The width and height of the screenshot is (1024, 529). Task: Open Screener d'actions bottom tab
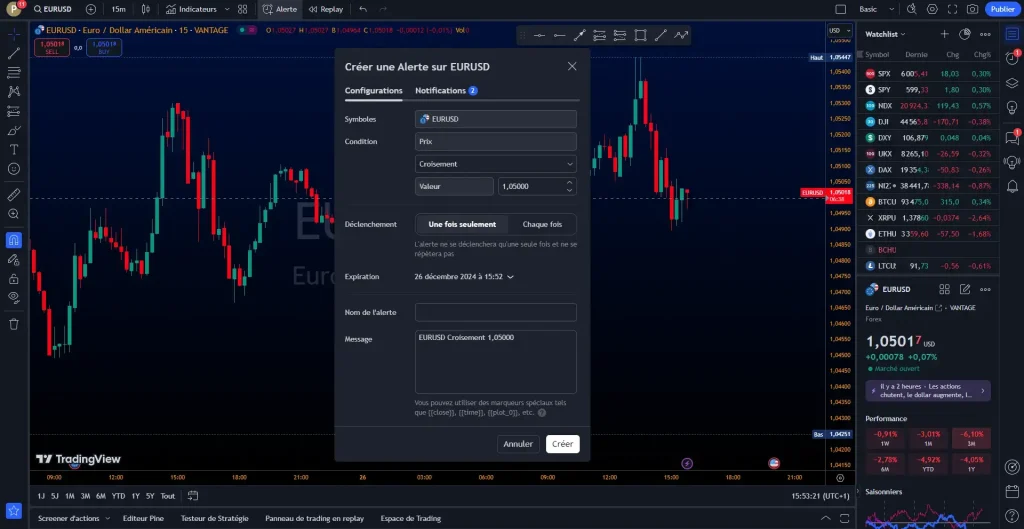(x=69, y=519)
